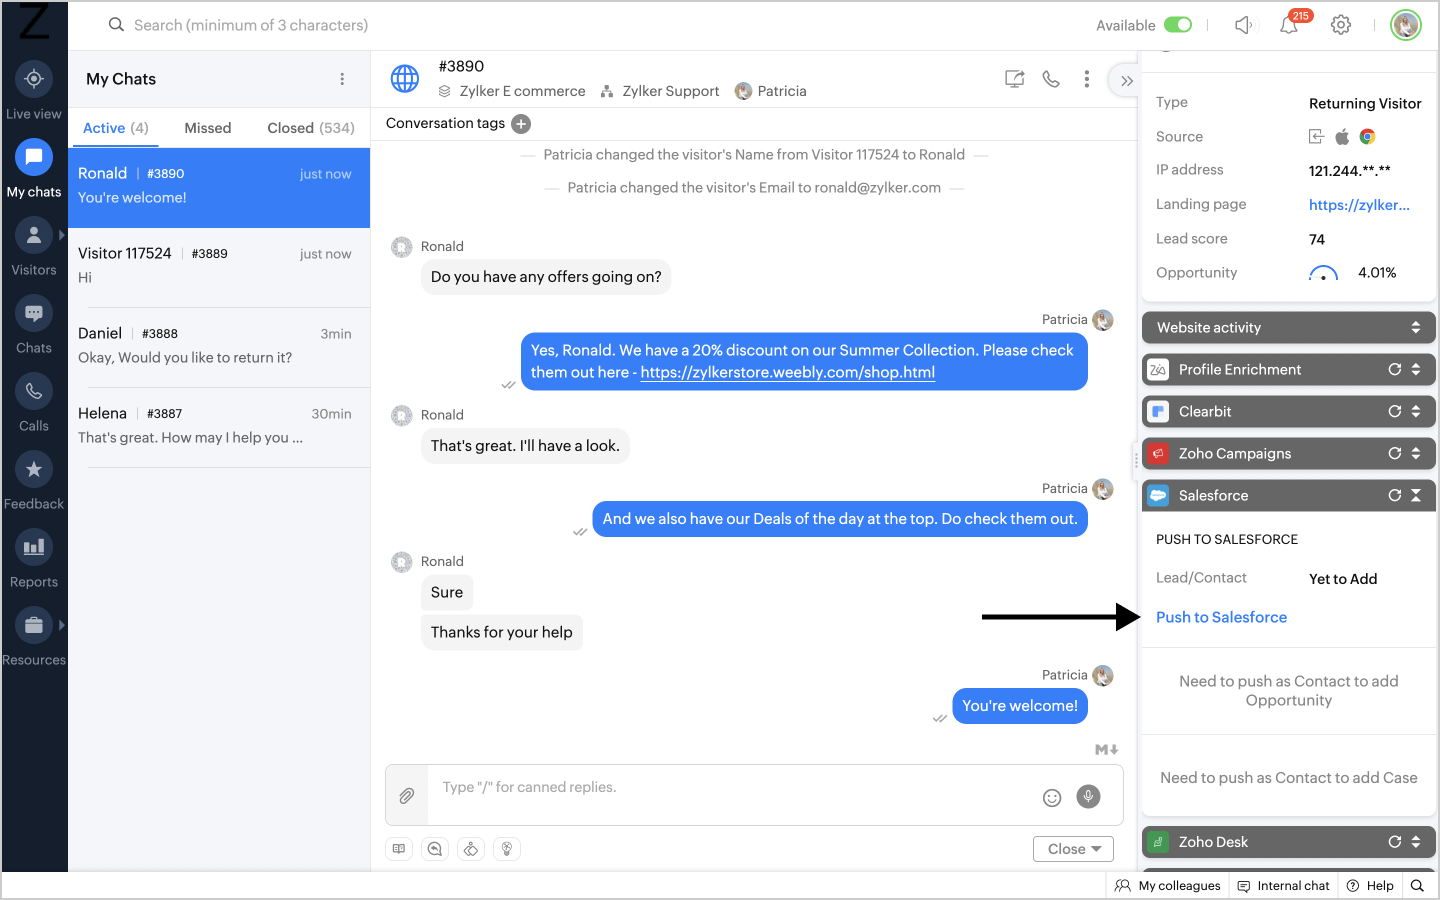Click the search magnifier in bottom bar
1440x900 pixels.
click(1417, 886)
